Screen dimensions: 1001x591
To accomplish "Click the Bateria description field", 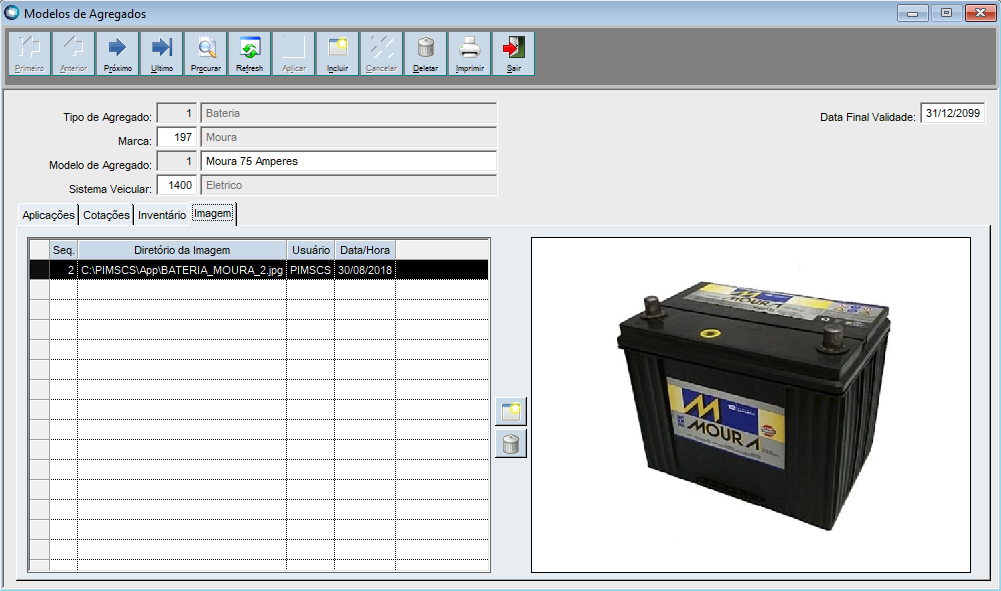I will click(349, 114).
